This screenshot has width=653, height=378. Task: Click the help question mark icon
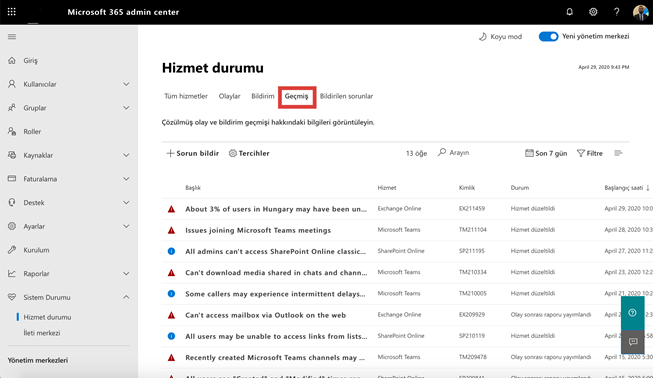point(616,12)
